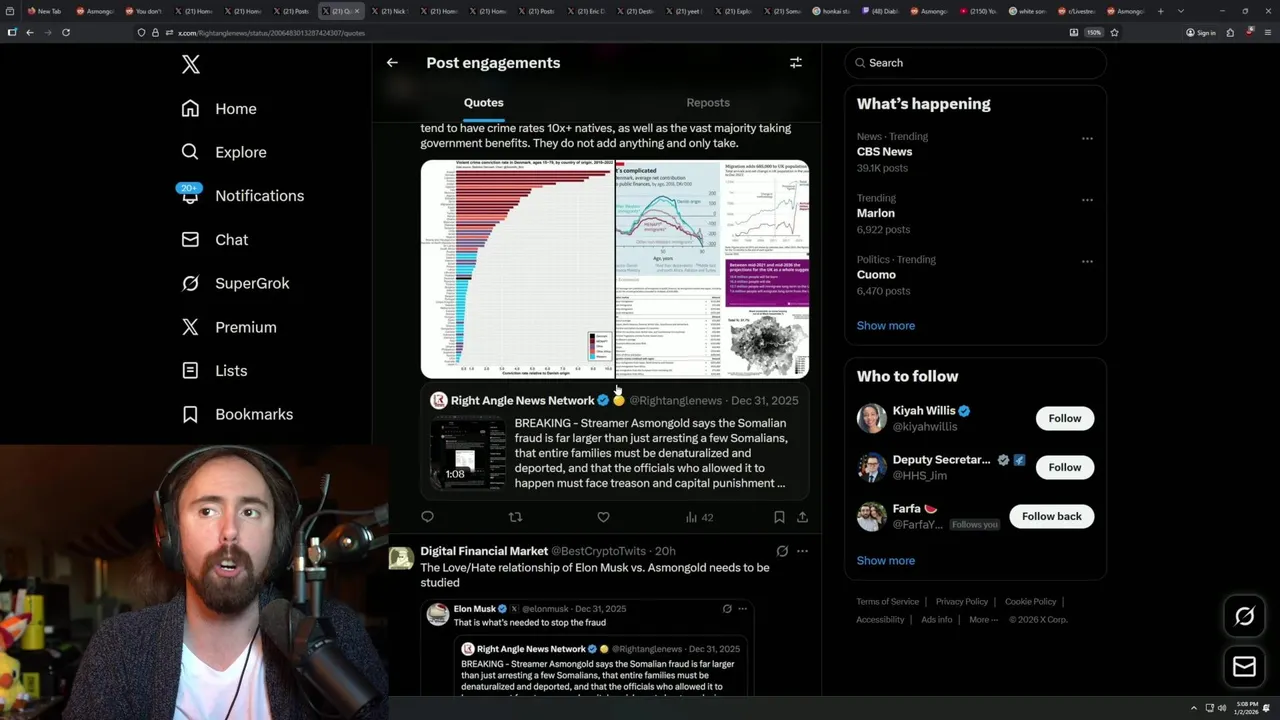Open the Cuomo trending topic

pos(876,275)
